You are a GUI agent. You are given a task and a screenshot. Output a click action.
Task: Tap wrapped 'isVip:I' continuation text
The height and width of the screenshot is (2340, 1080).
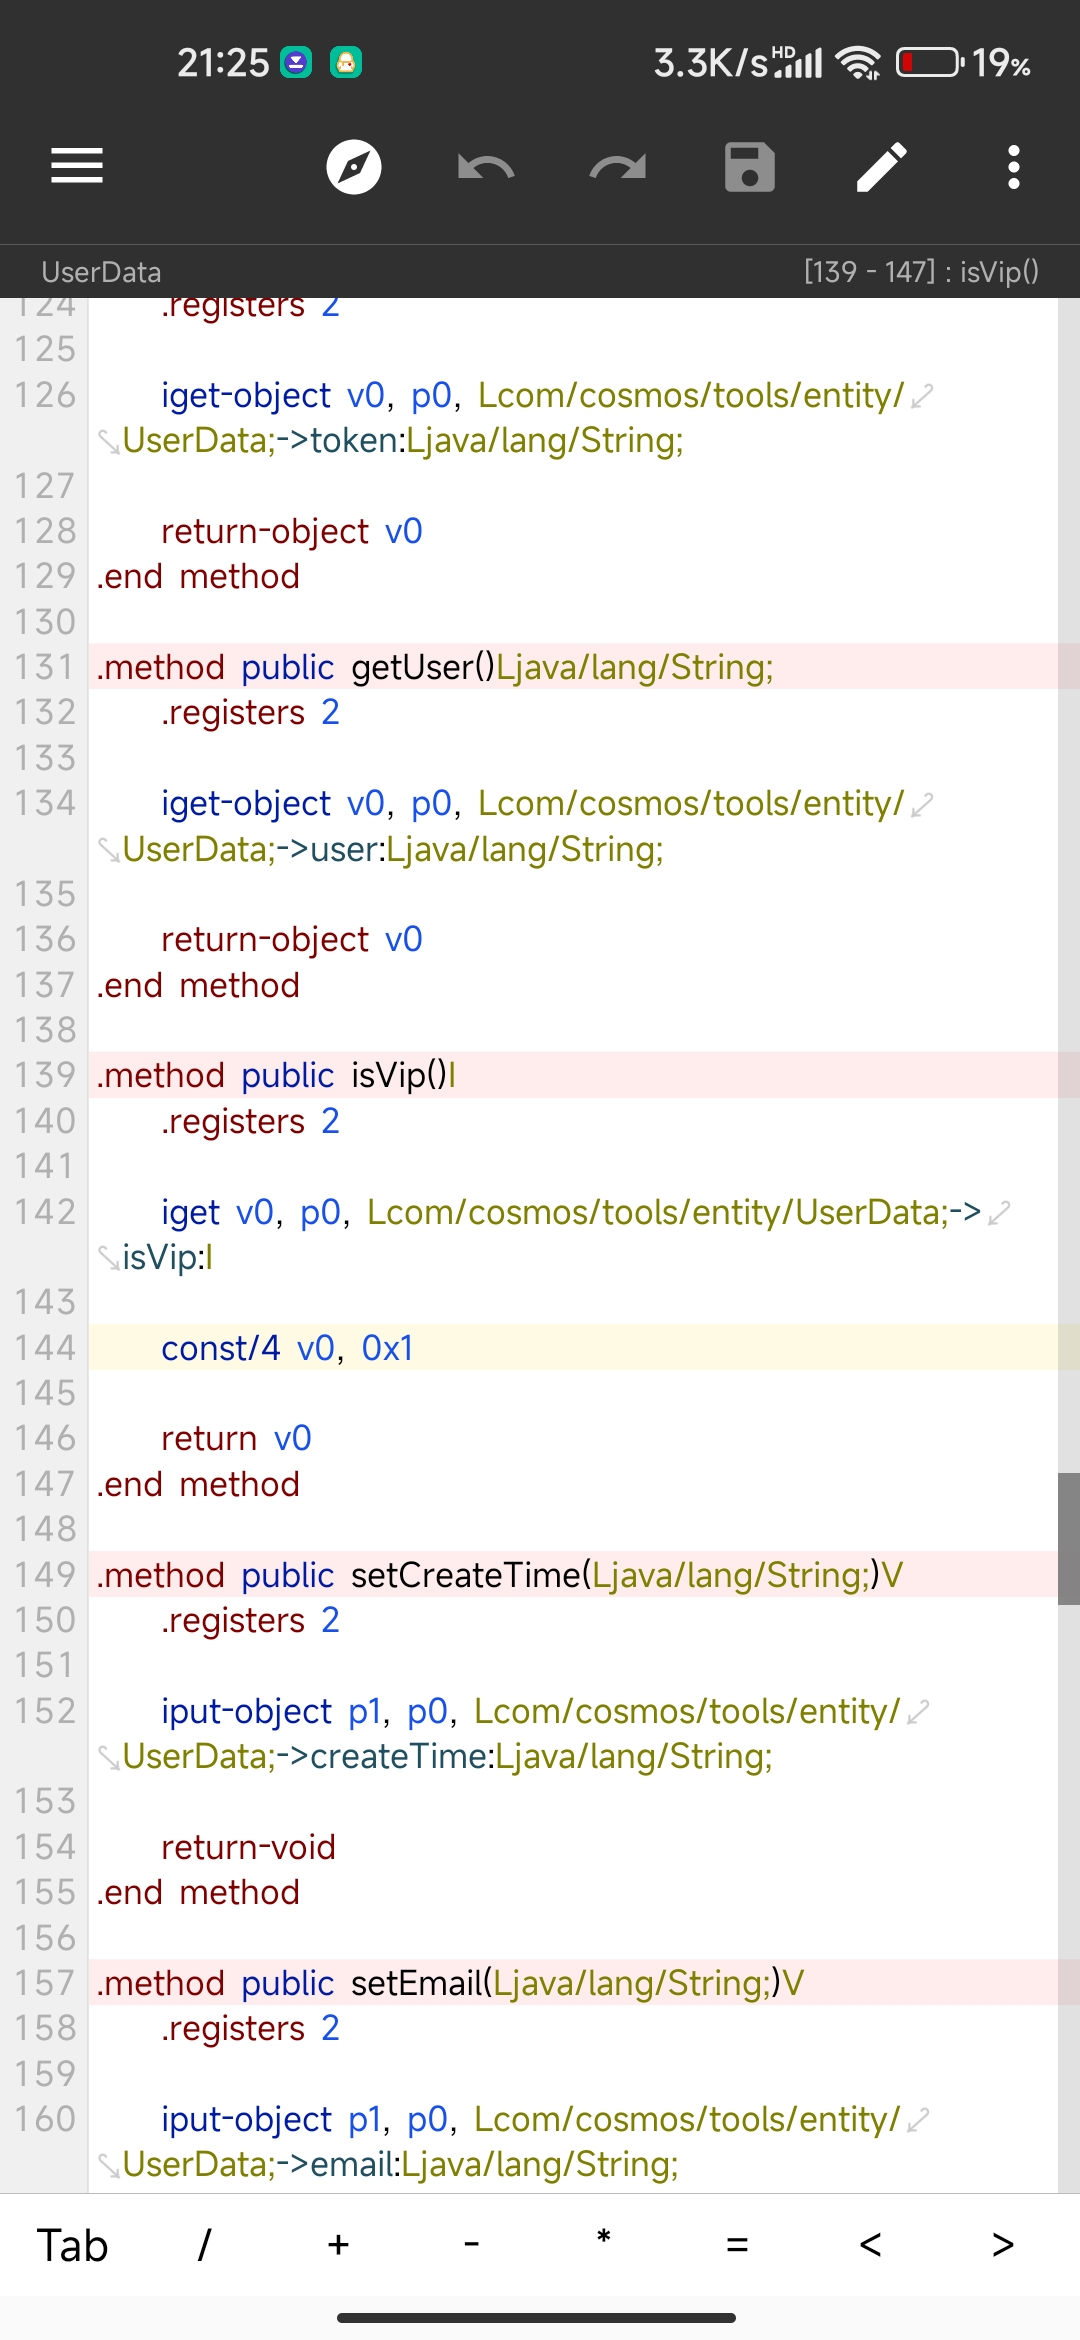168,1257
